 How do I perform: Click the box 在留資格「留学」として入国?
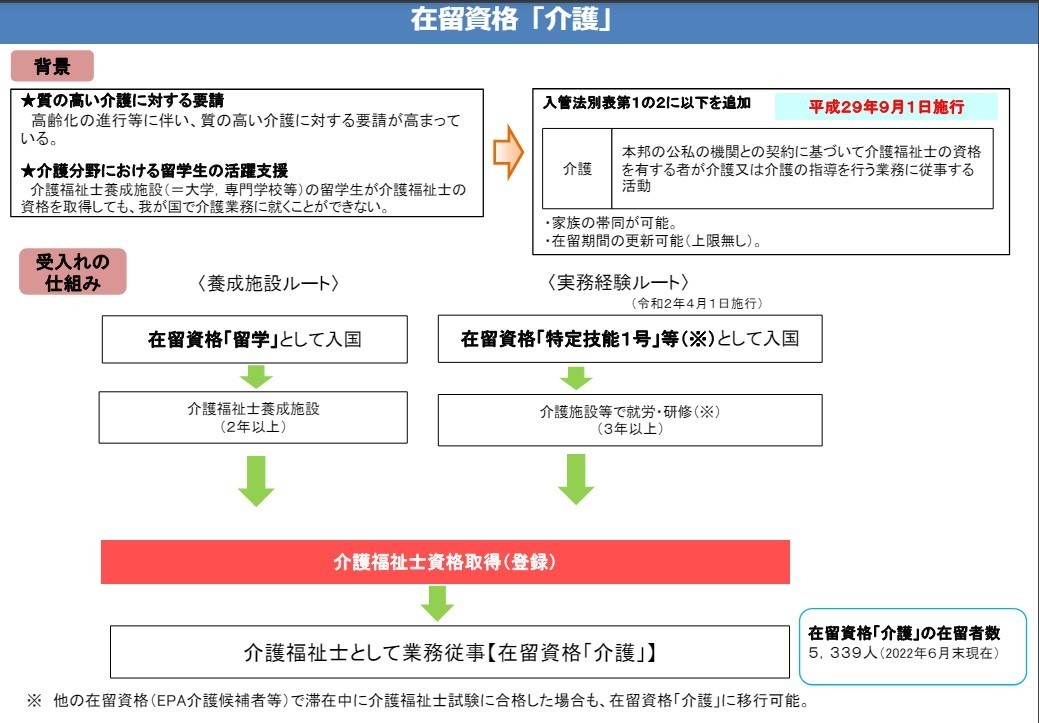pyautogui.click(x=254, y=339)
